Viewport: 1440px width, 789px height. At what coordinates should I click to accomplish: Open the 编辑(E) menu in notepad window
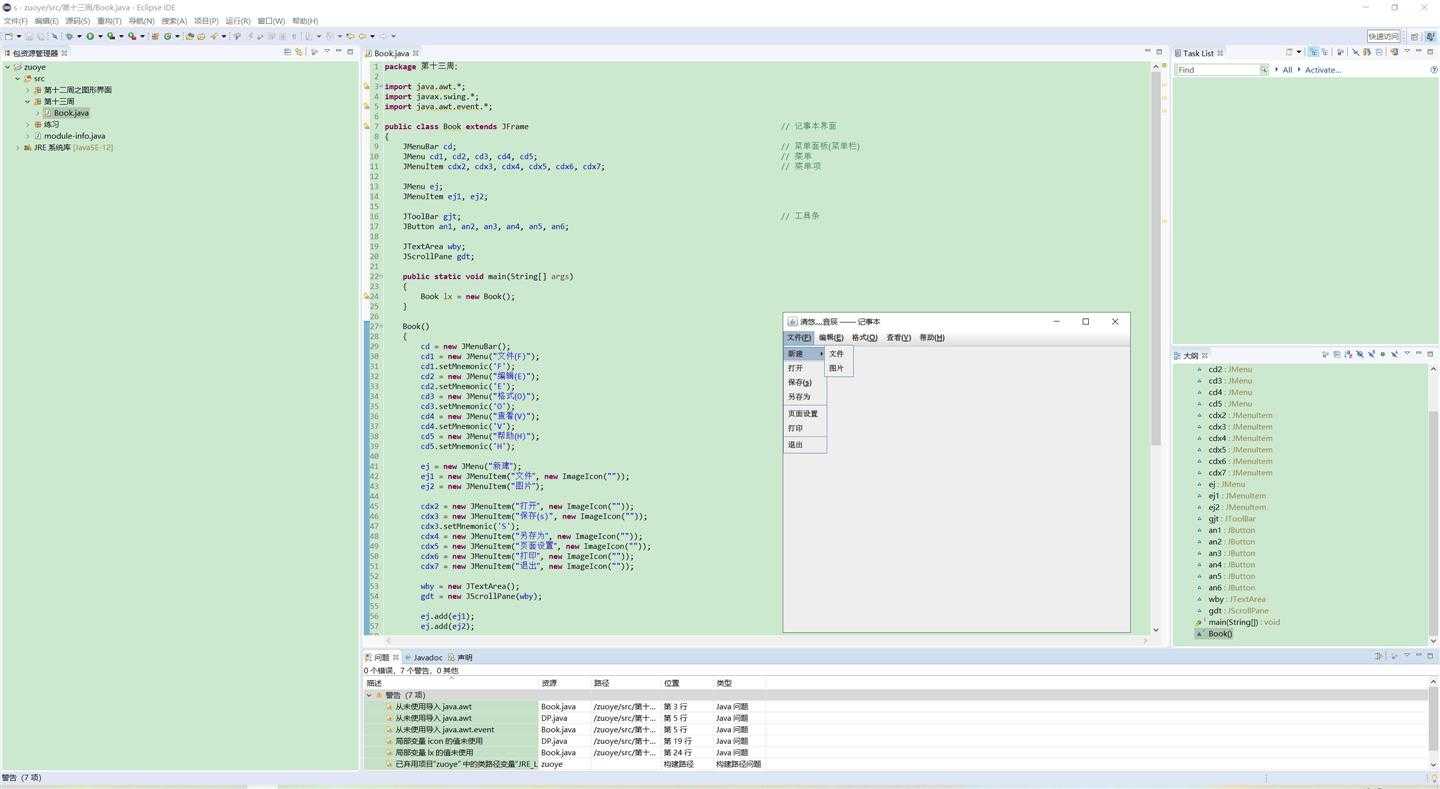[831, 338]
